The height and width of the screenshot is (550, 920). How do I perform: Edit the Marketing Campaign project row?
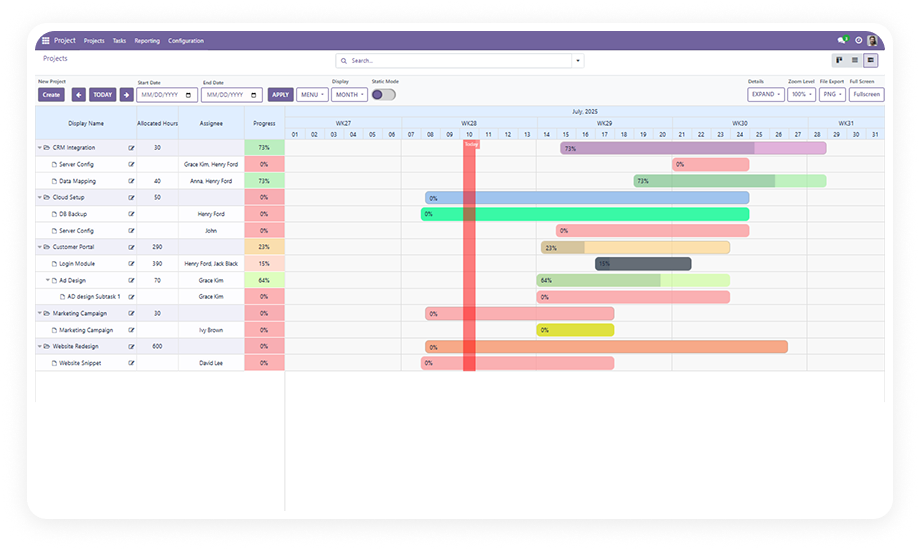(131, 313)
